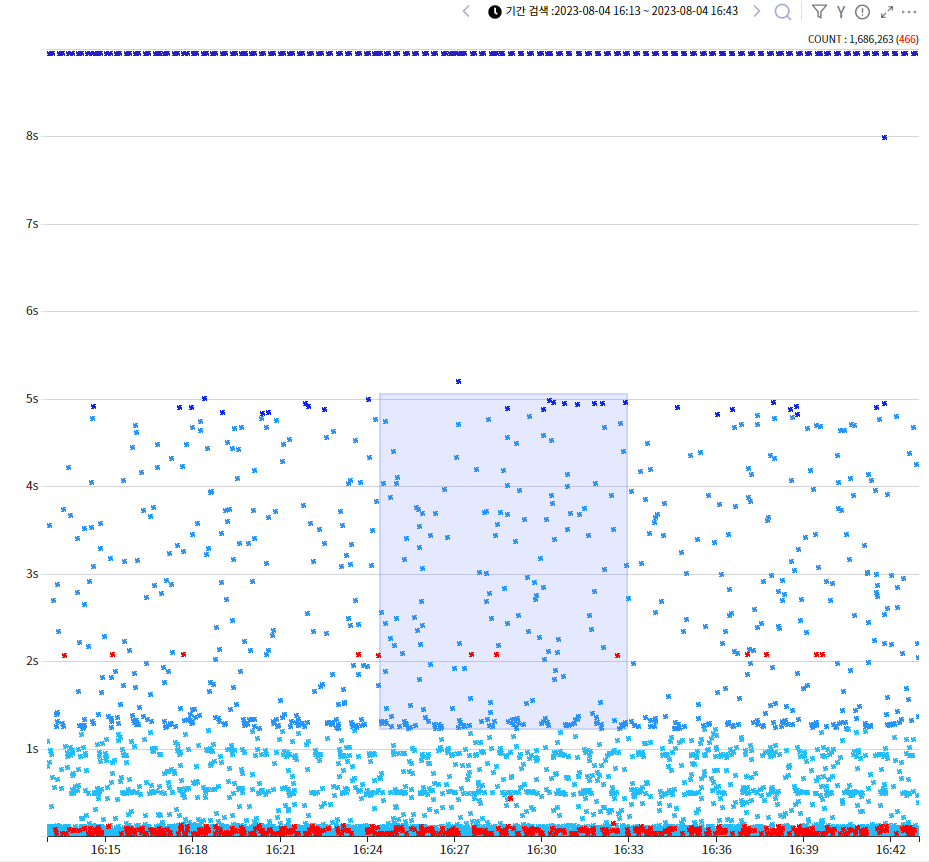Click the 16:15 time axis label
929x862 pixels.
tap(106, 849)
